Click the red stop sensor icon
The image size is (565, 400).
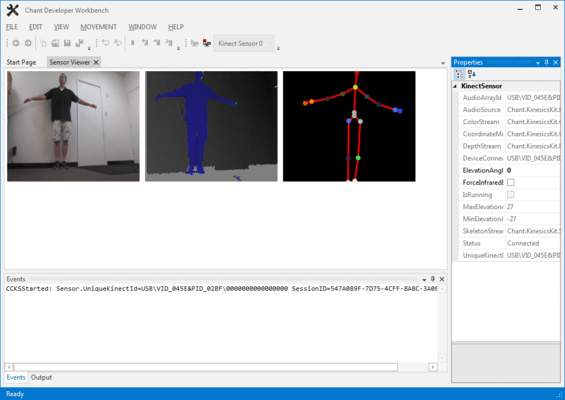[207, 43]
